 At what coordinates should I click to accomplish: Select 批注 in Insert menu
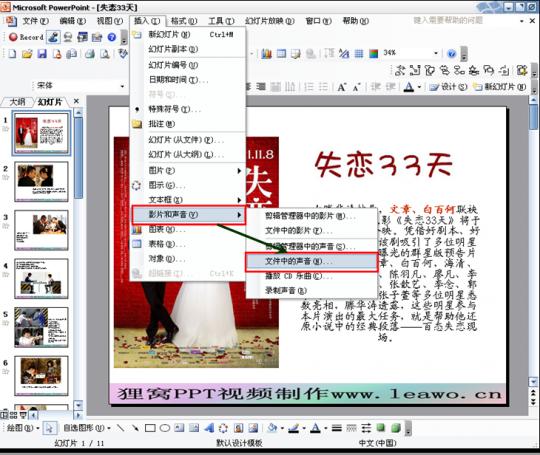[188, 124]
